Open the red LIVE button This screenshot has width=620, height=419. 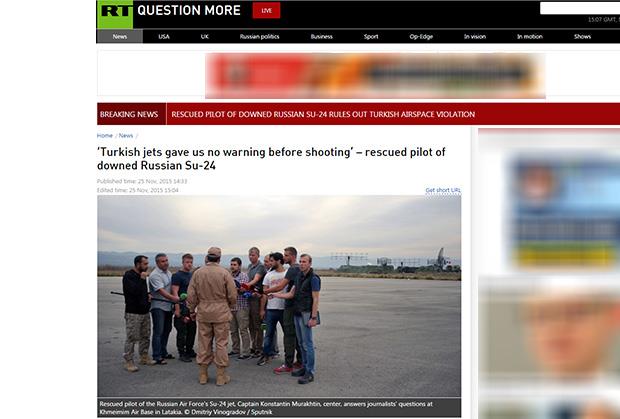267,11
